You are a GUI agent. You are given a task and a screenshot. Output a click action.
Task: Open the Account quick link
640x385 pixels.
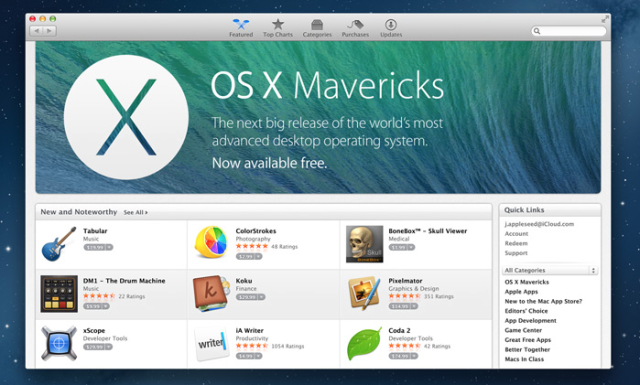tap(516, 234)
